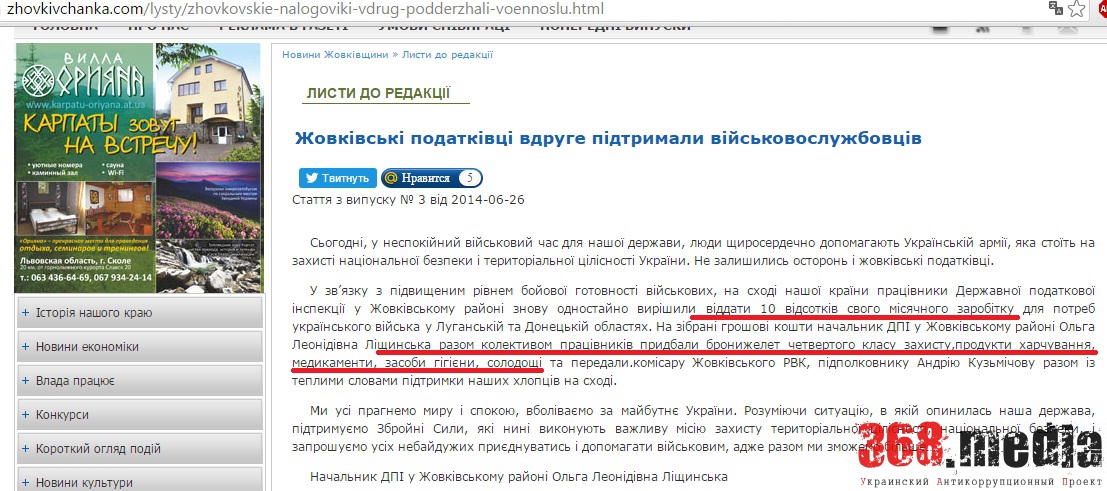Click the article headline about Жовківські податківці
This screenshot has width=1107, height=491.
[x=607, y=138]
